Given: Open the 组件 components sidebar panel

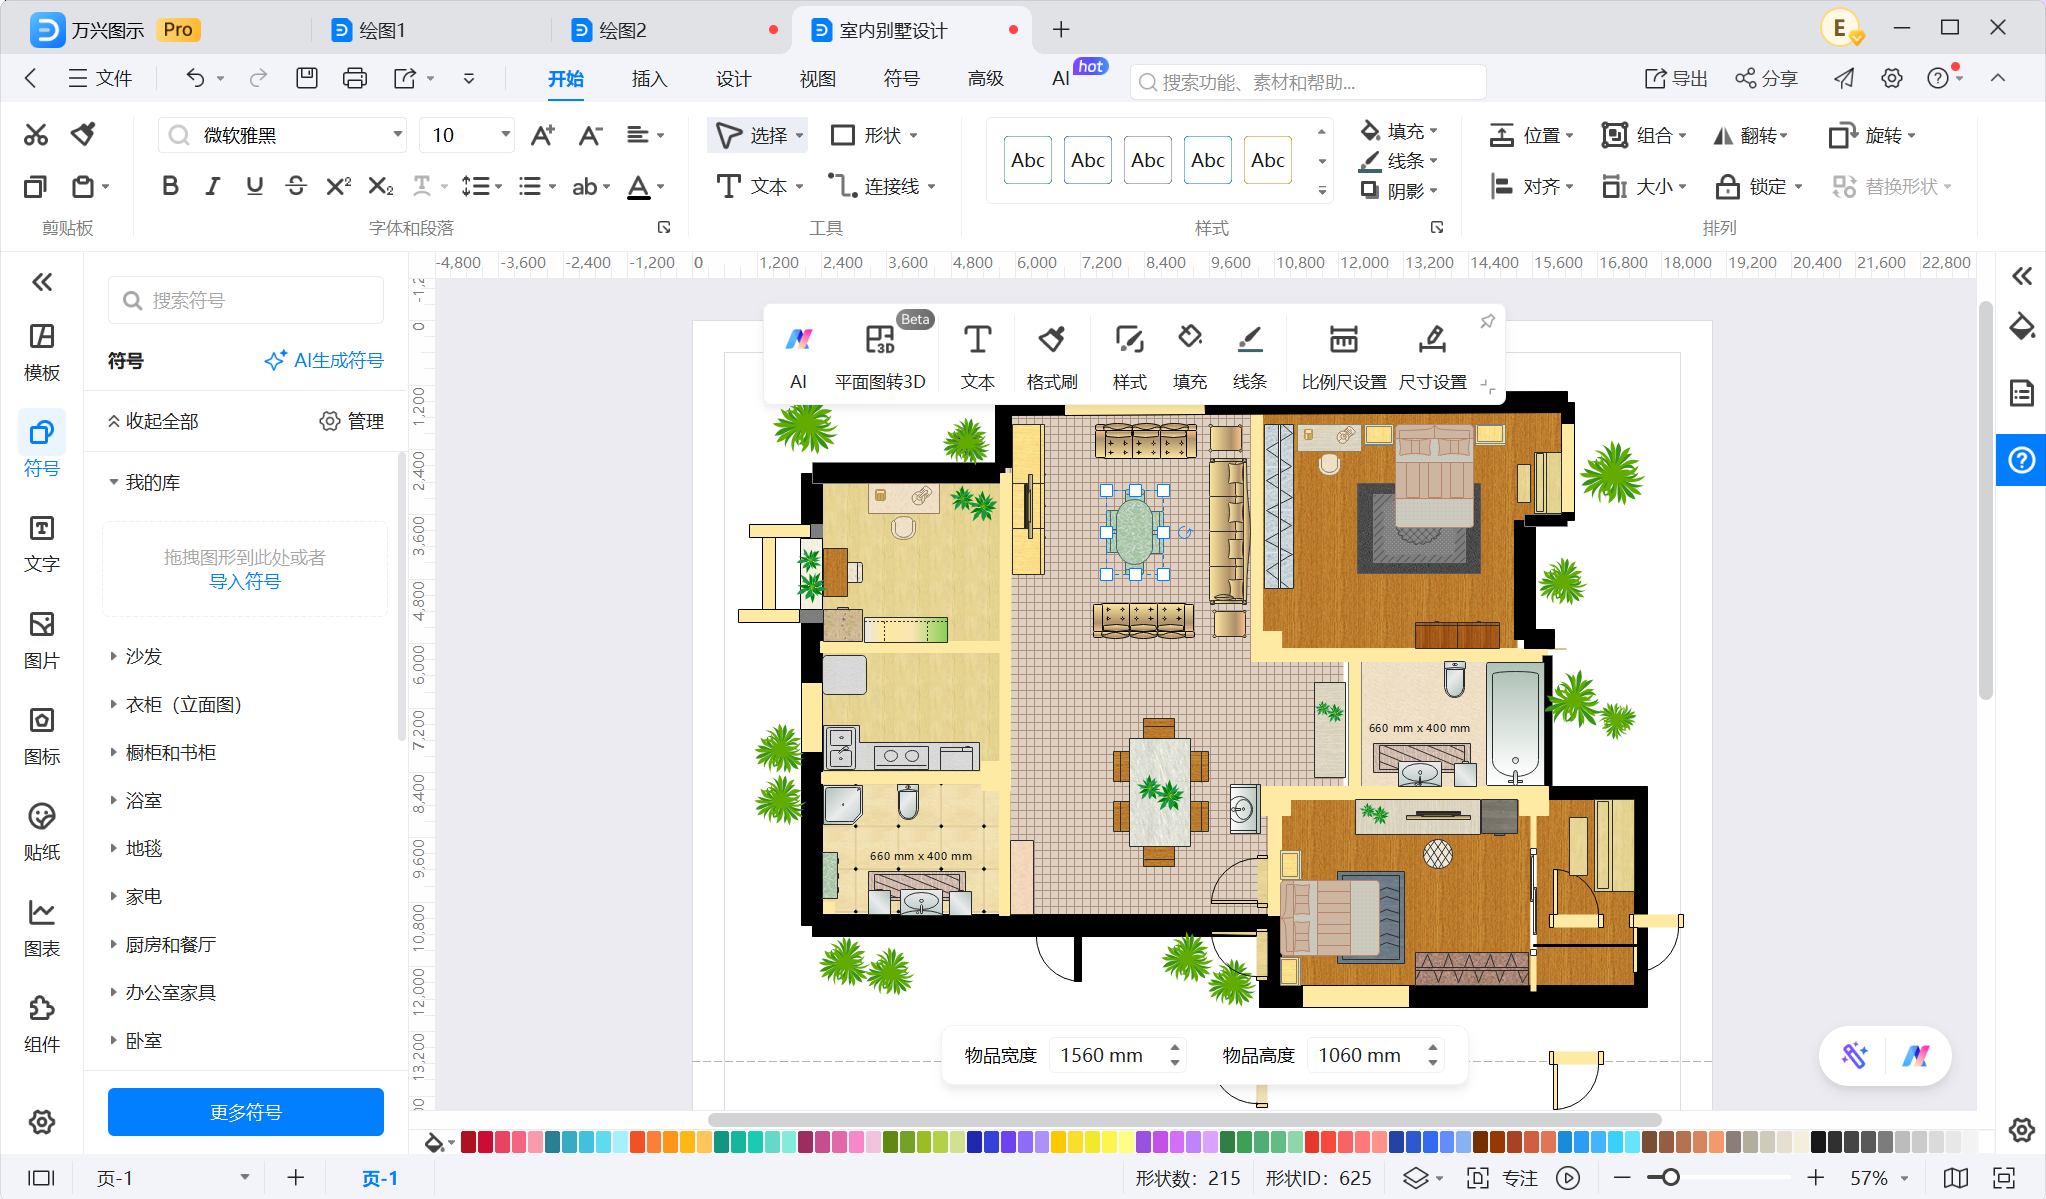Looking at the screenshot, I should tap(42, 1025).
